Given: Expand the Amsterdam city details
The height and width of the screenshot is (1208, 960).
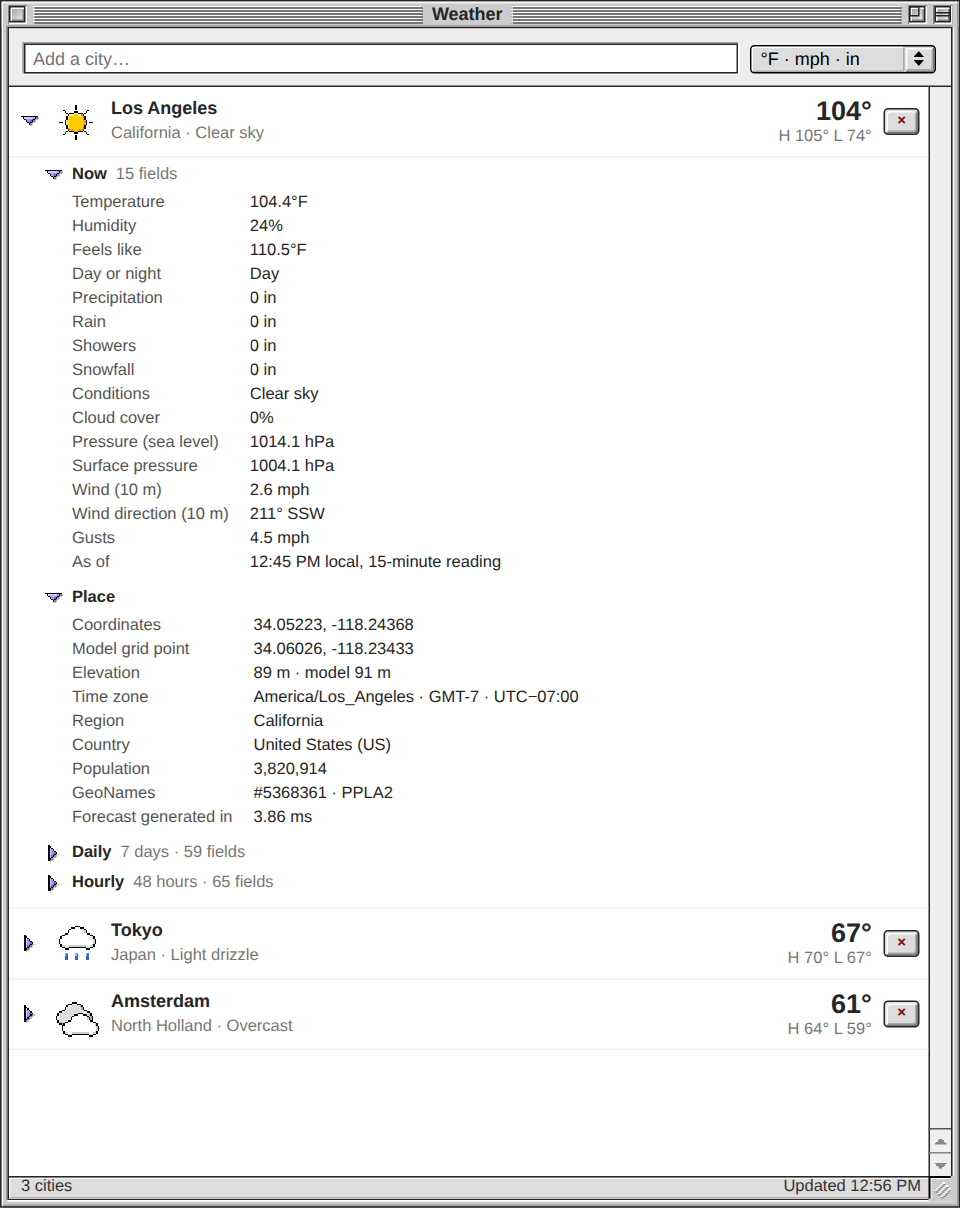Looking at the screenshot, I should point(29,1014).
